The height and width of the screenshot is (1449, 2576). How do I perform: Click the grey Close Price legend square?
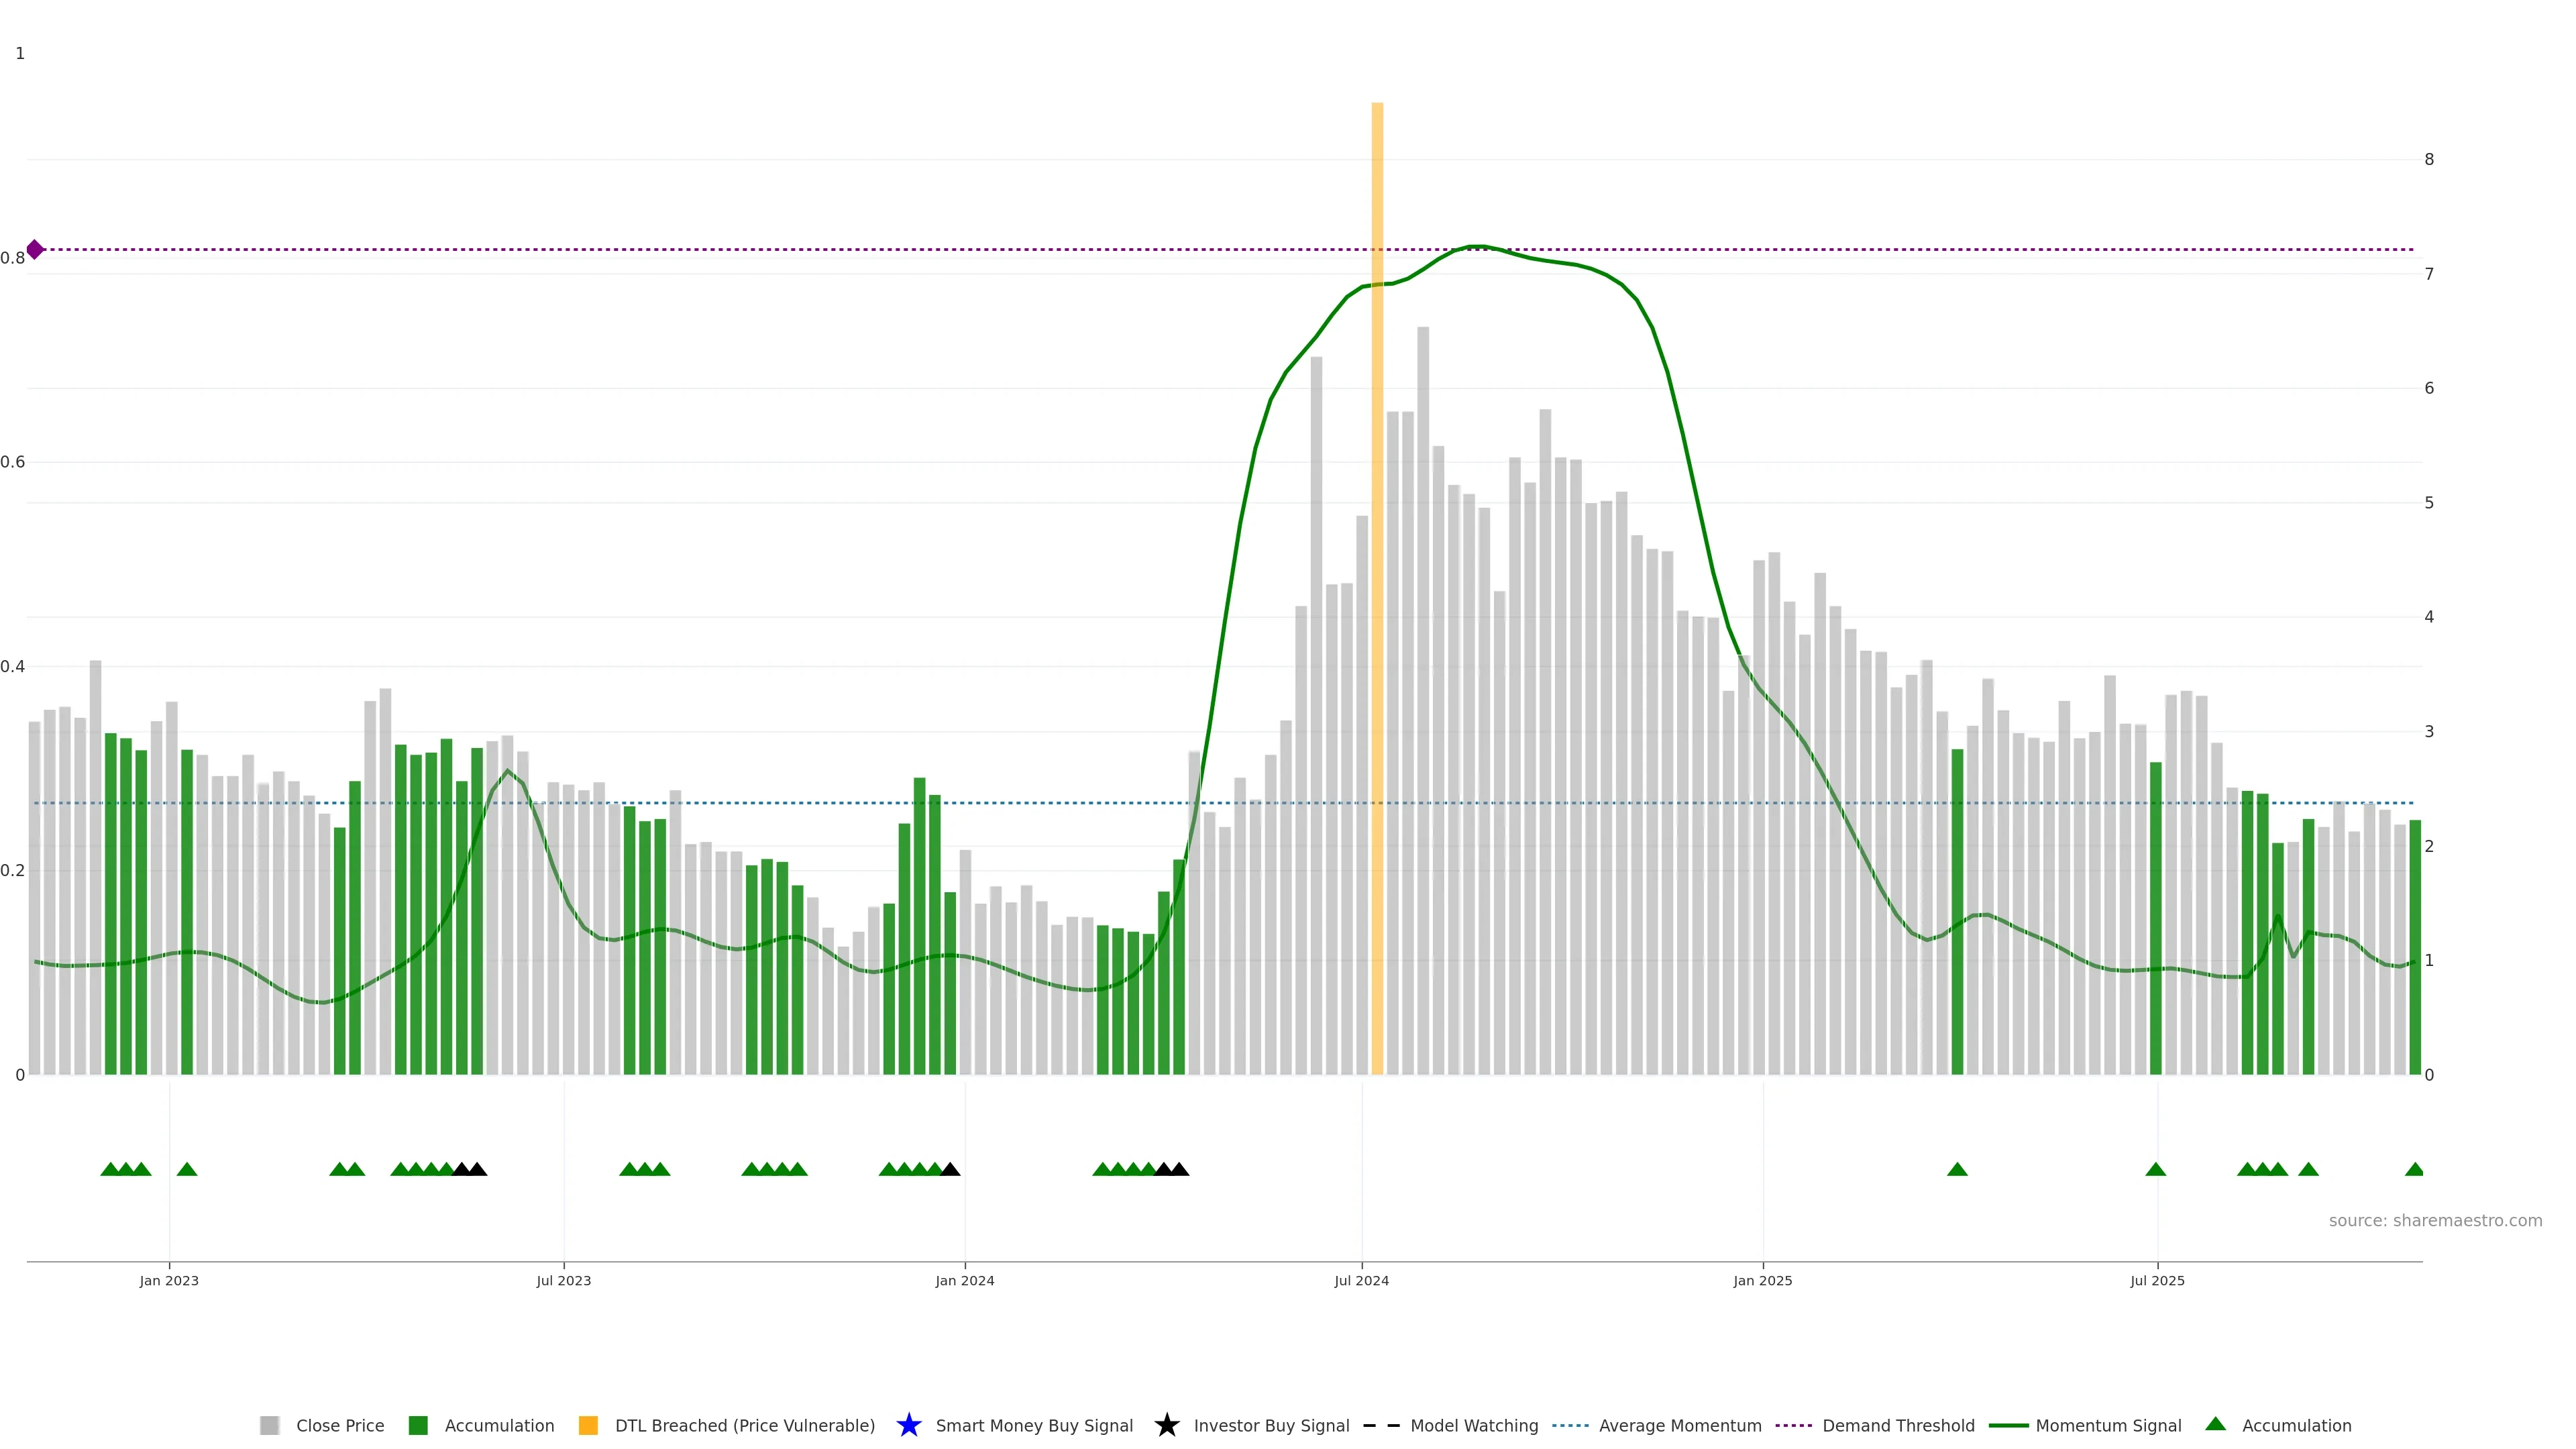click(269, 1425)
